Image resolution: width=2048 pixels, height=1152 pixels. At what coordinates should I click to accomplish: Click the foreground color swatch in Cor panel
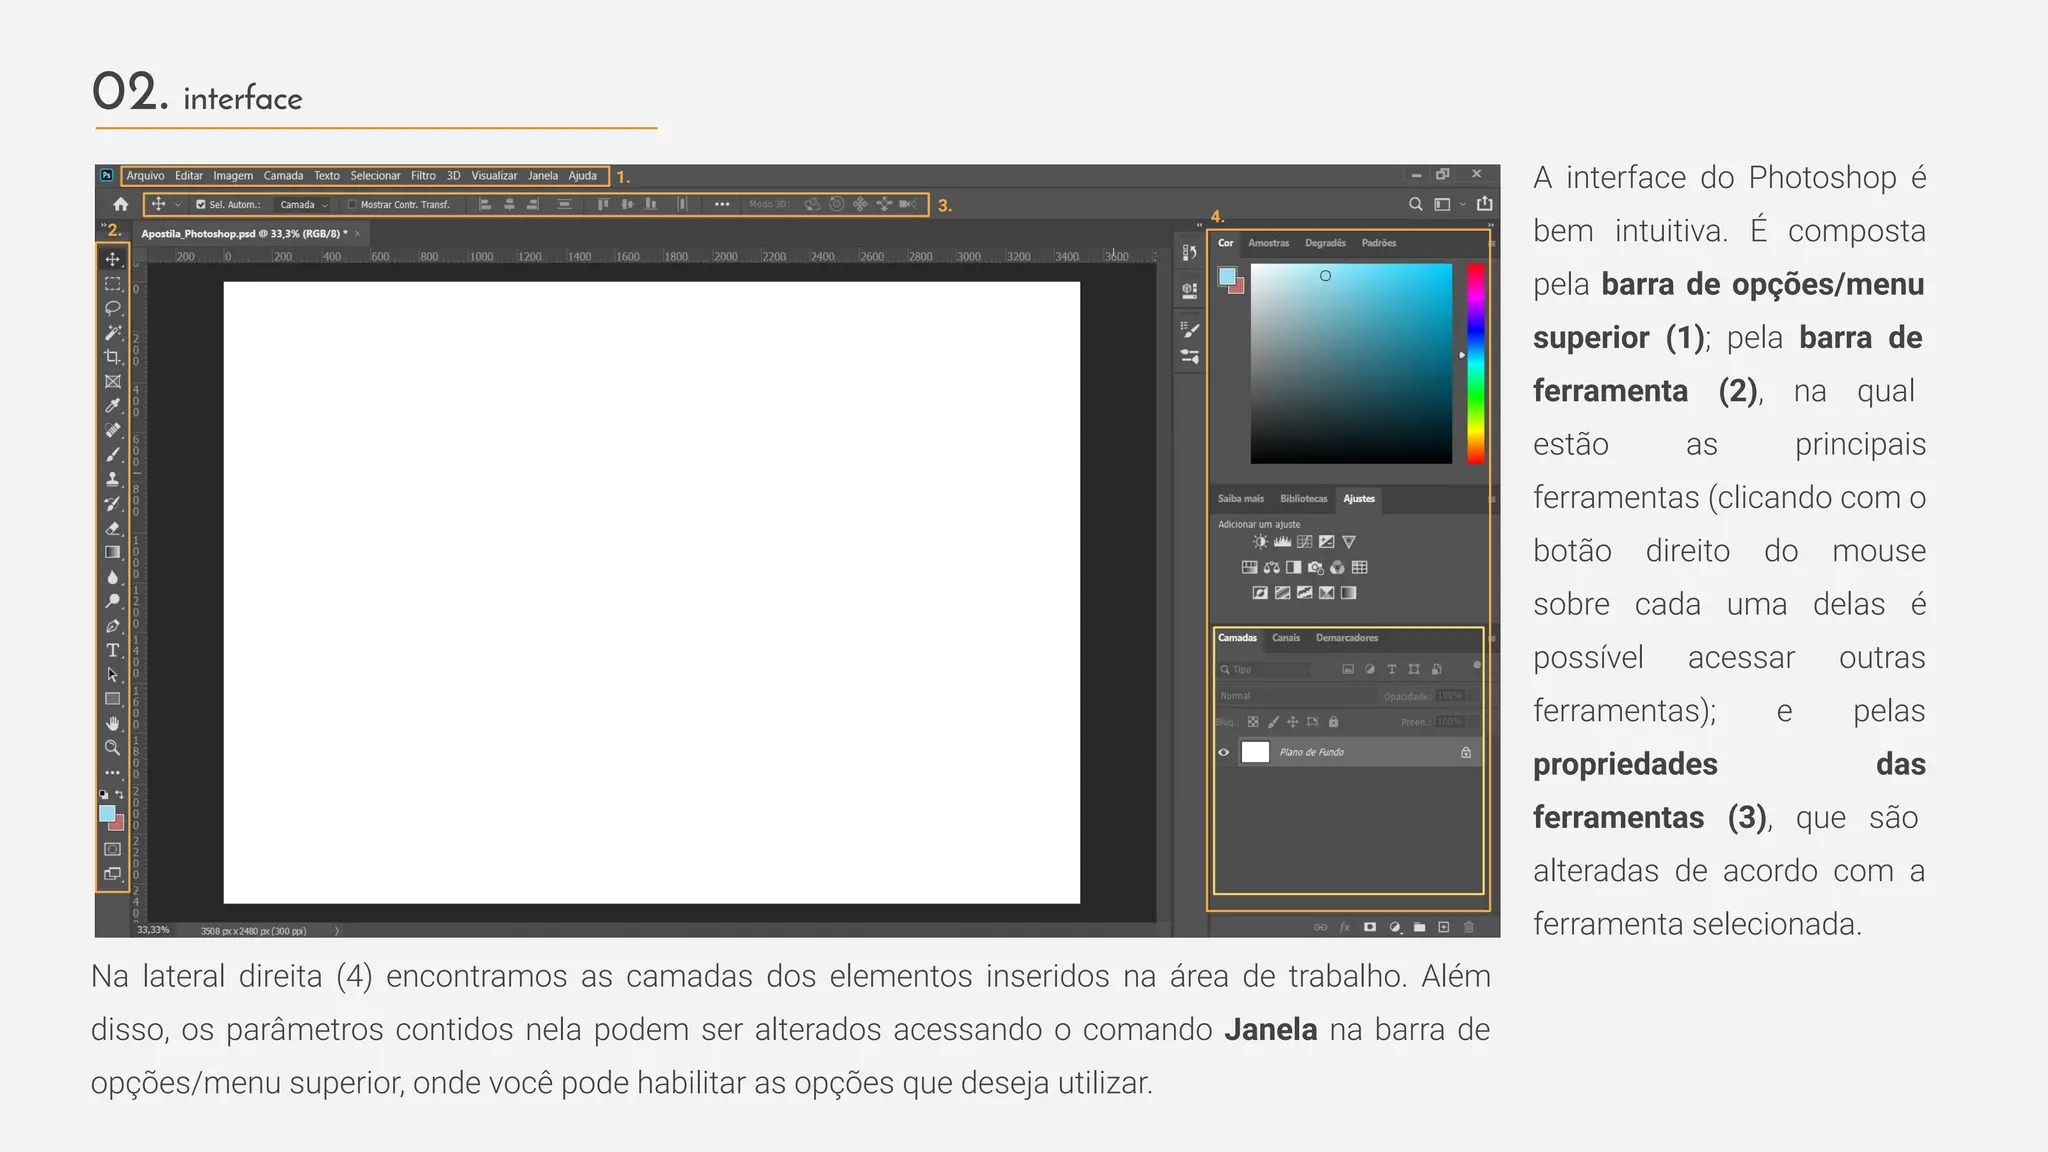pyautogui.click(x=1227, y=276)
